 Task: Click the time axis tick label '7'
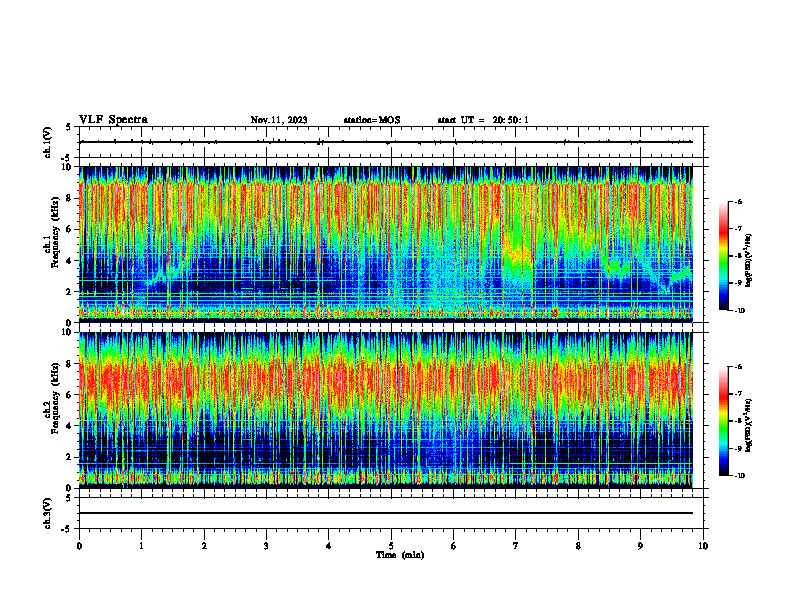pyautogui.click(x=516, y=546)
